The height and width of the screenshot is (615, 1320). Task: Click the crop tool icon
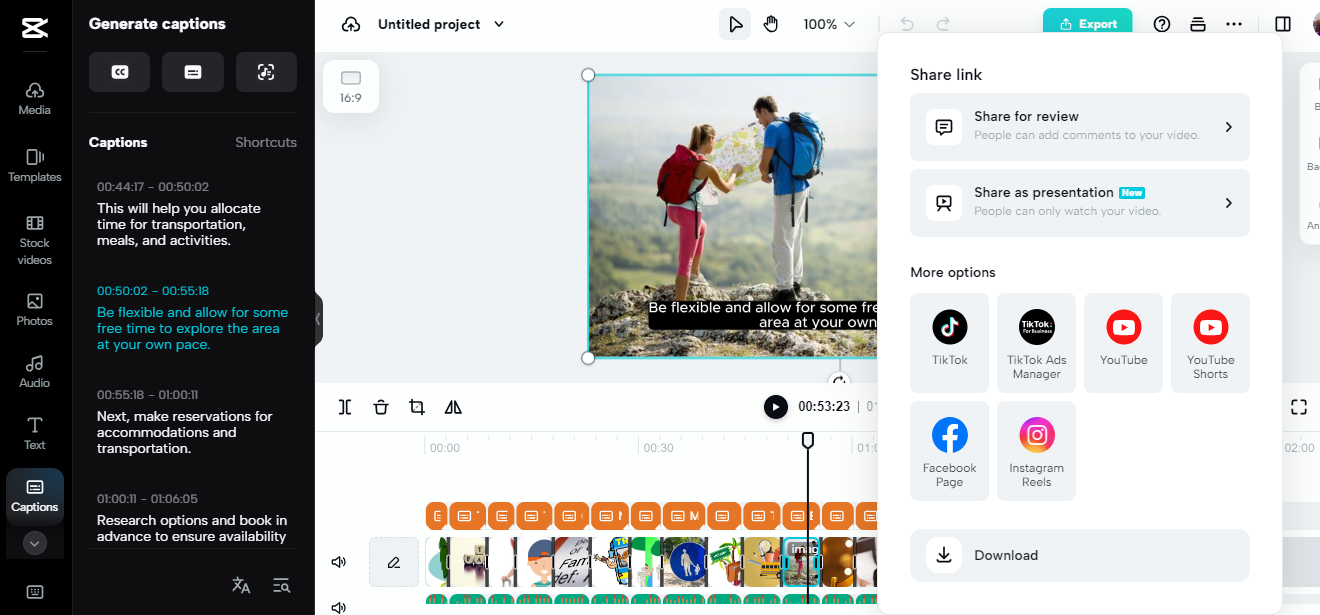coord(417,407)
